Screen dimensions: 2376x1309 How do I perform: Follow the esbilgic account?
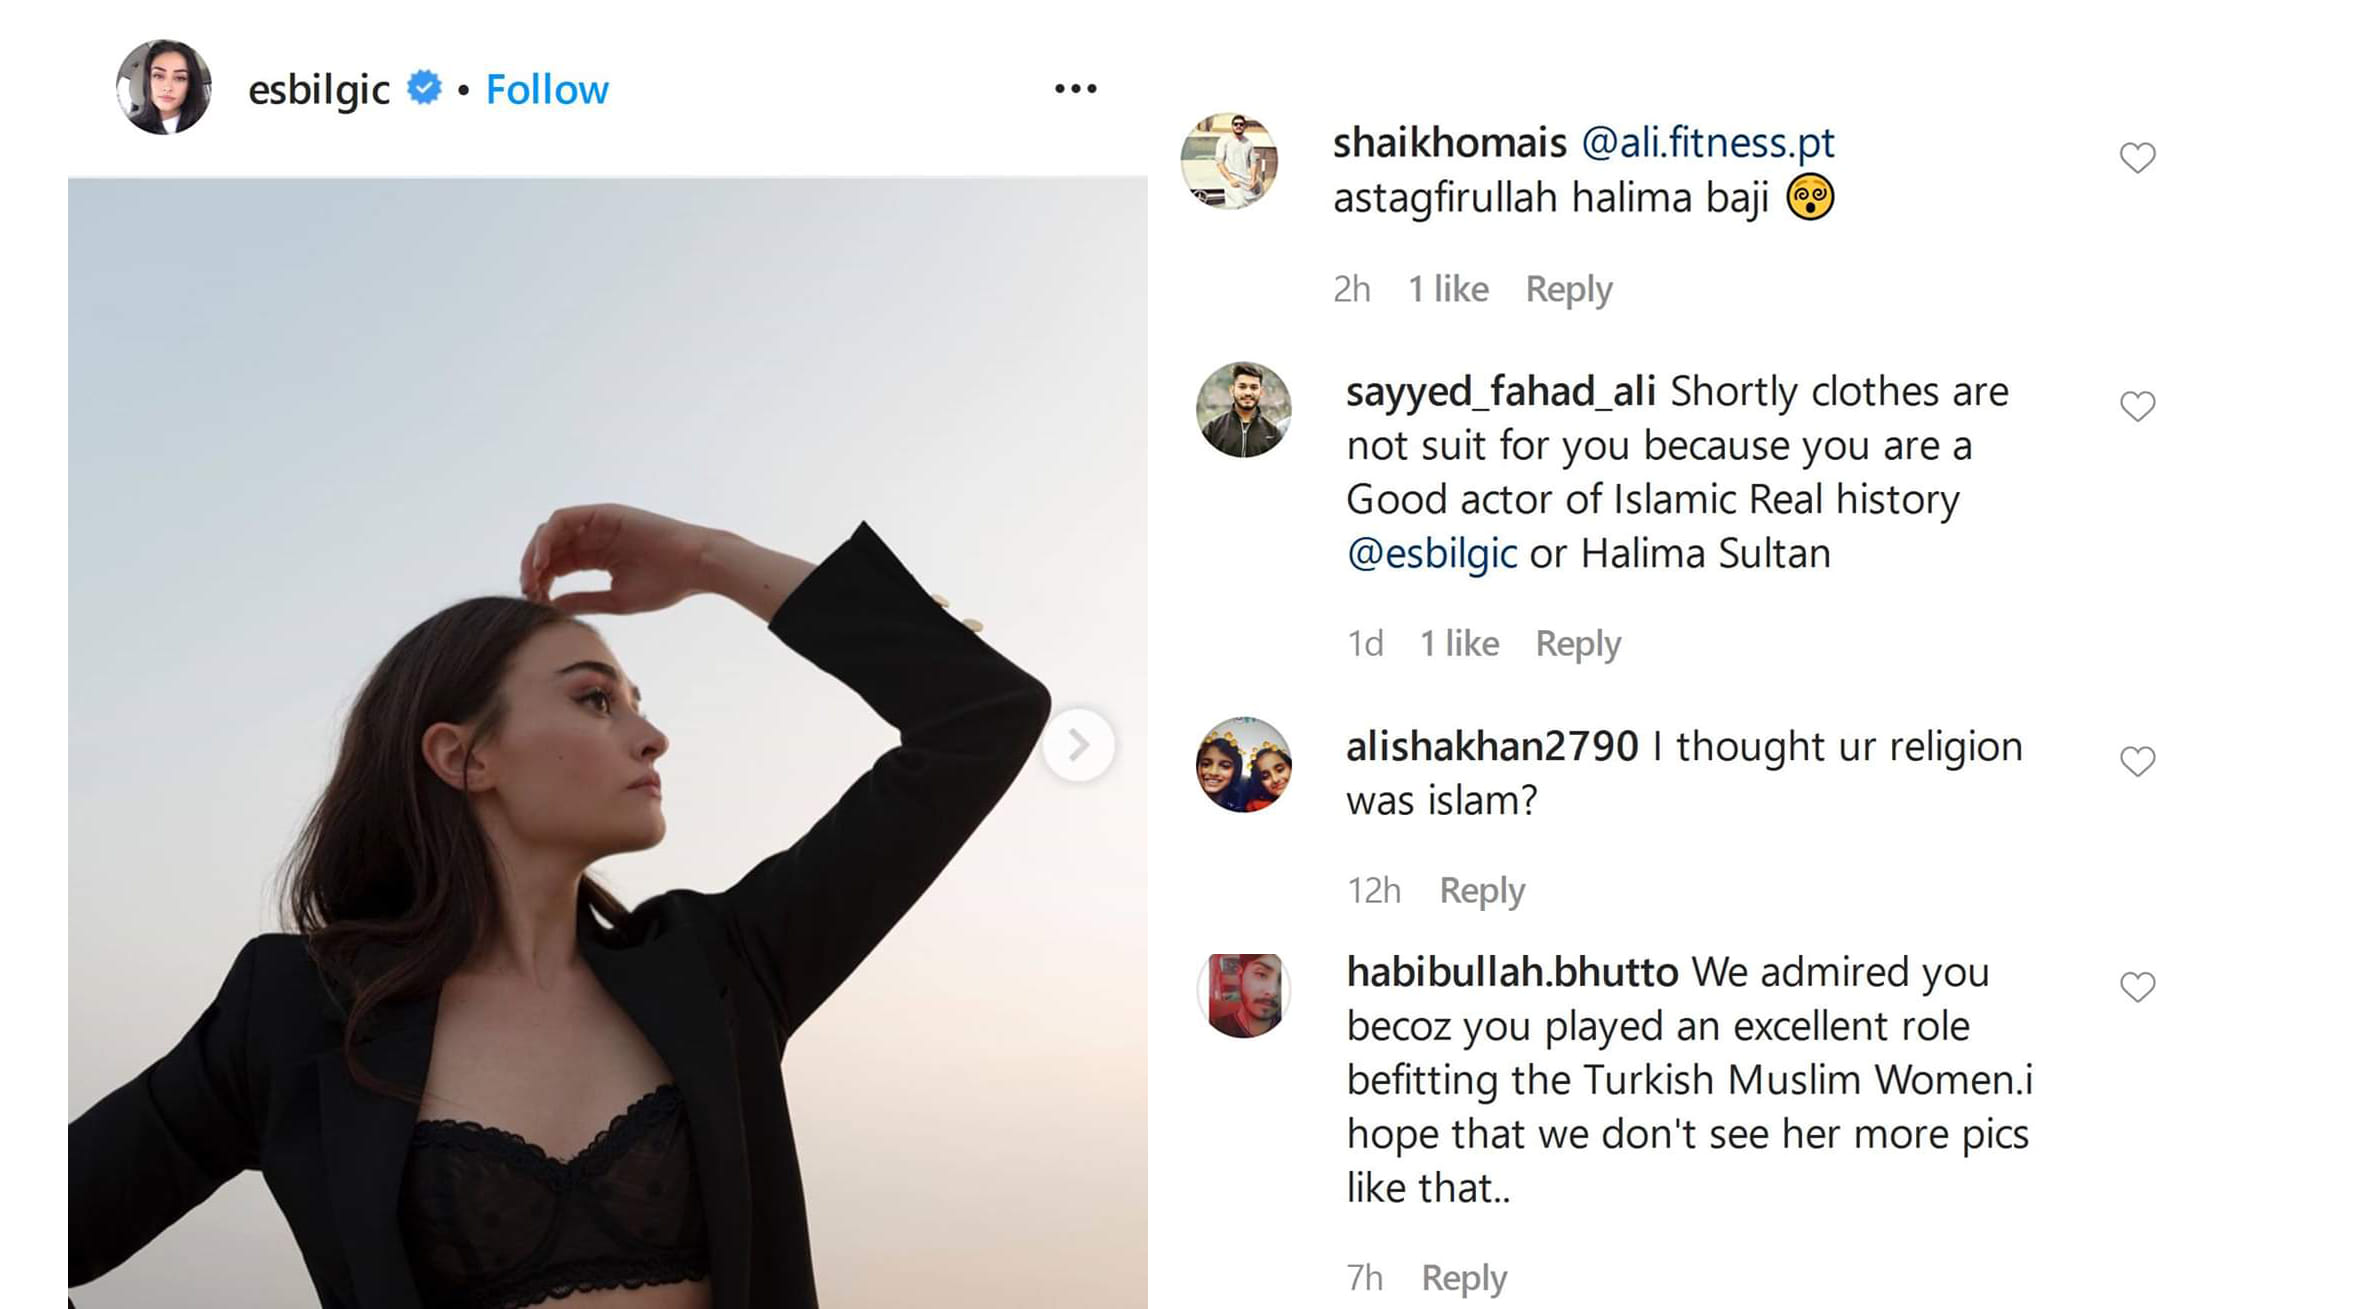coord(547,90)
